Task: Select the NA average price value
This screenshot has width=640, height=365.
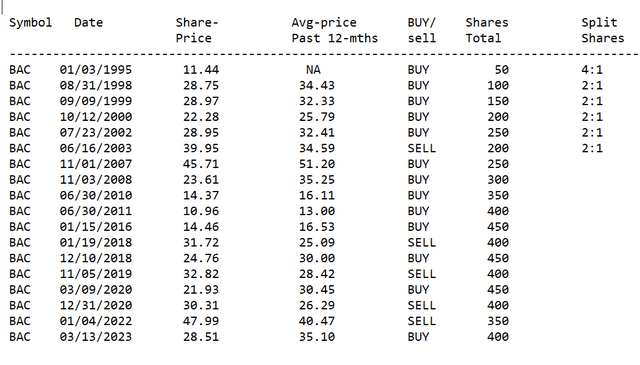Action: click(x=313, y=69)
